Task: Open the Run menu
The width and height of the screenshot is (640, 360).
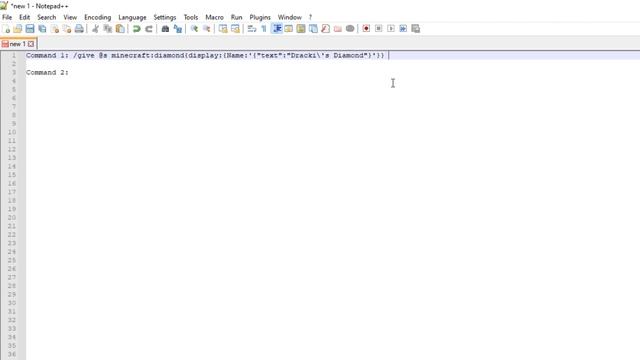Action: coord(236,17)
